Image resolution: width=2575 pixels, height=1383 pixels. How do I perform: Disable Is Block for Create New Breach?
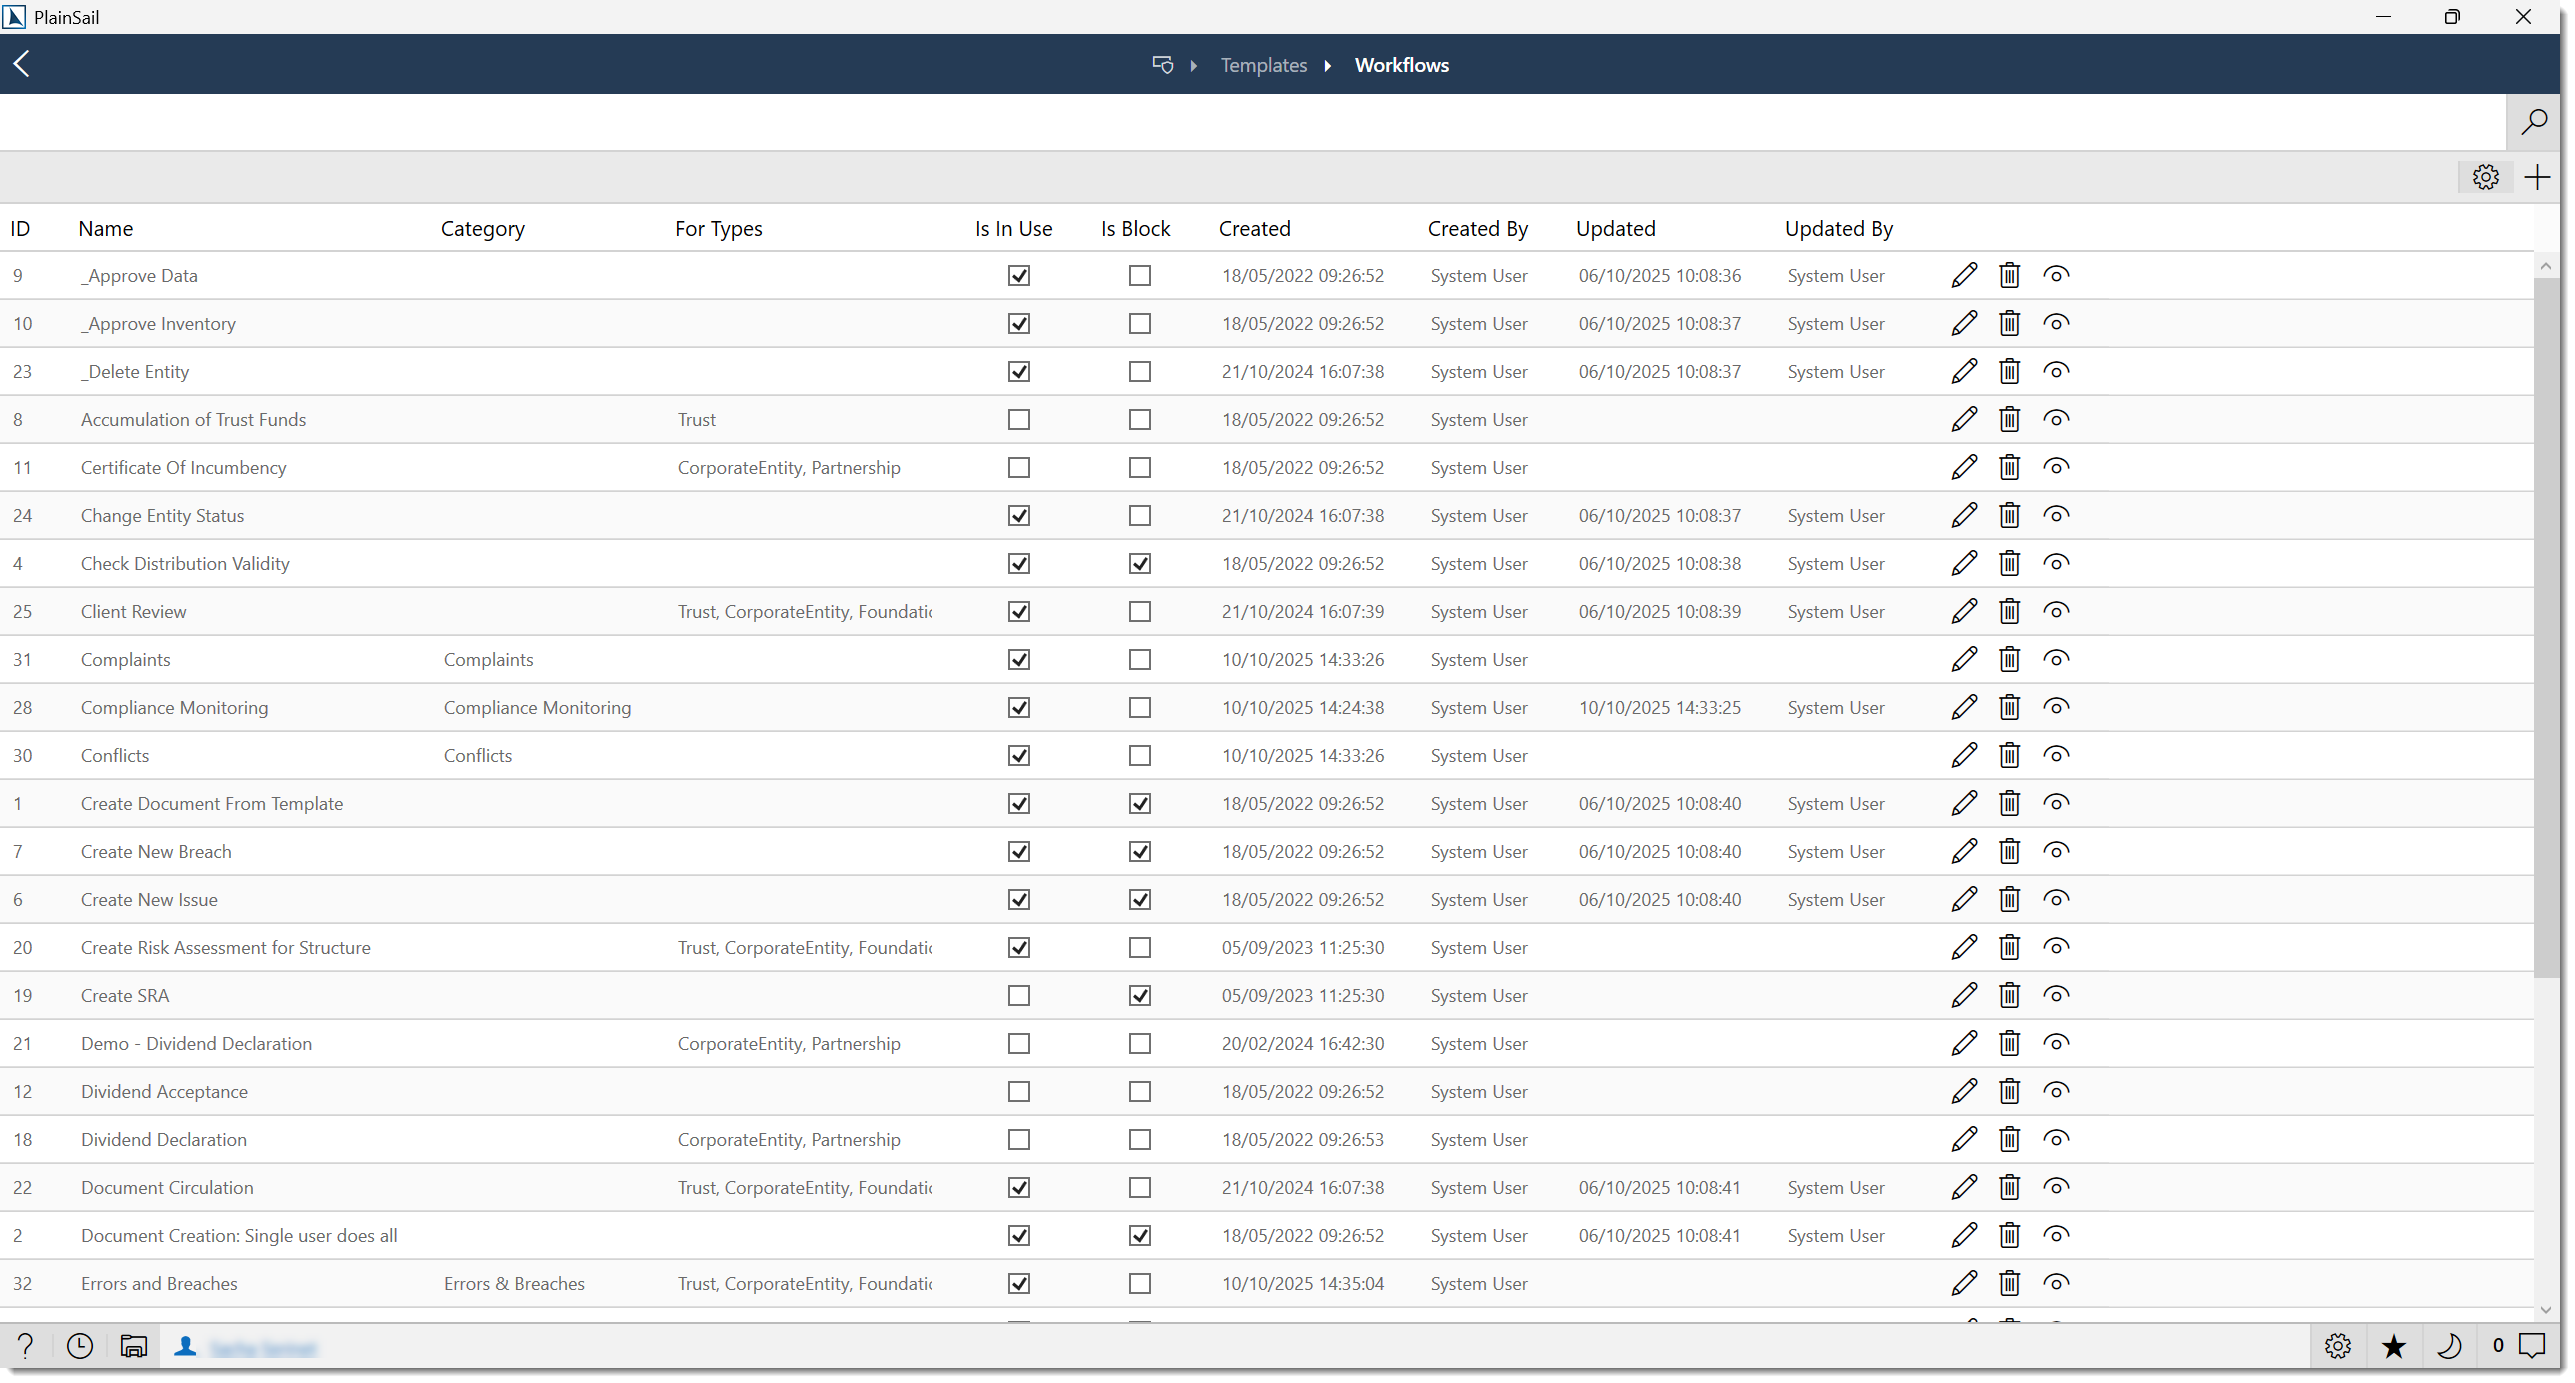[x=1139, y=851]
